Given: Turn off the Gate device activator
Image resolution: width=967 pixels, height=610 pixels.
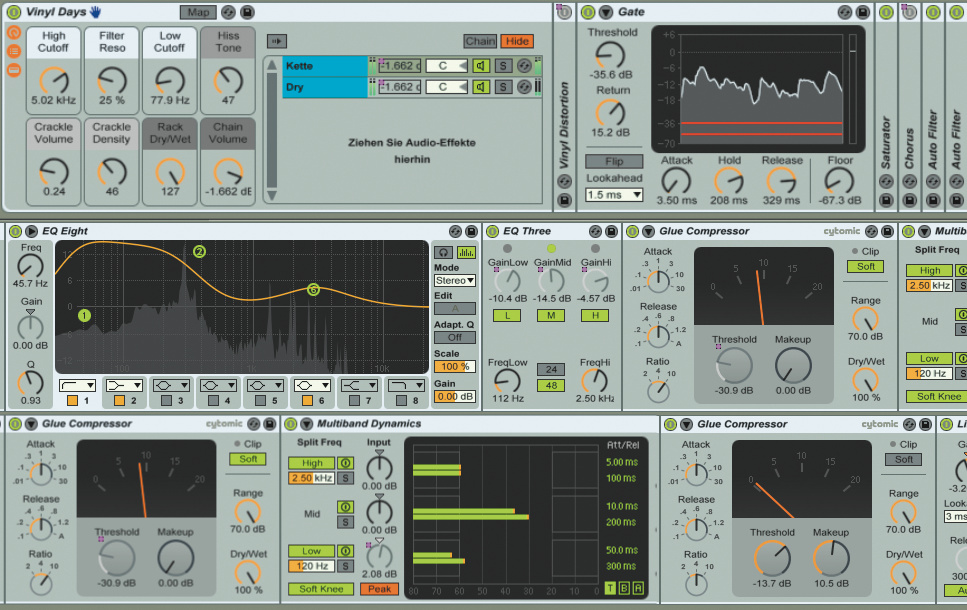Looking at the screenshot, I should click(587, 12).
